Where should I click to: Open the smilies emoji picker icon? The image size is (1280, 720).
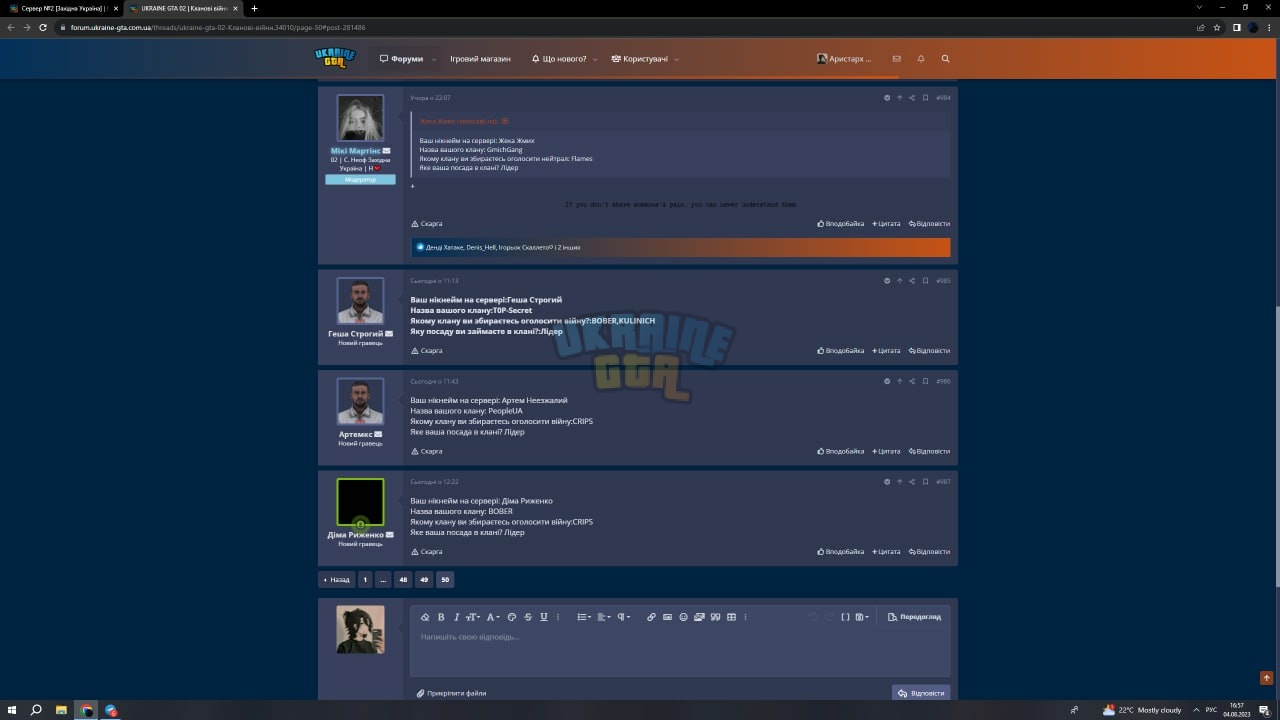[683, 617]
